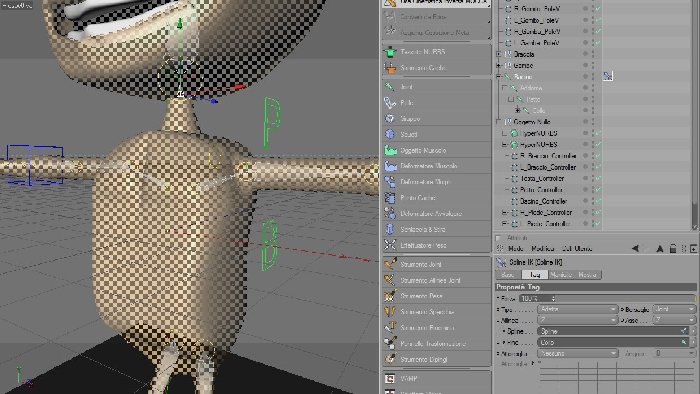
Task: Open the Tipo dropdown
Action: (578, 309)
